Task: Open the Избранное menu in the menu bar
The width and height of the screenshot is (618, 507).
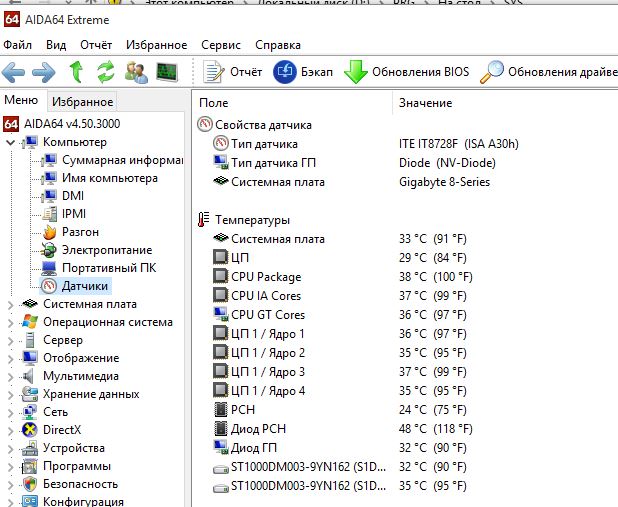Action: (156, 45)
